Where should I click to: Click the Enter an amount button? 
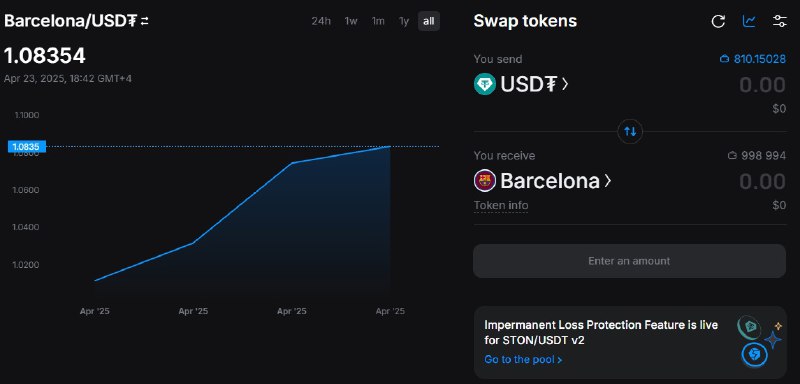click(x=629, y=261)
